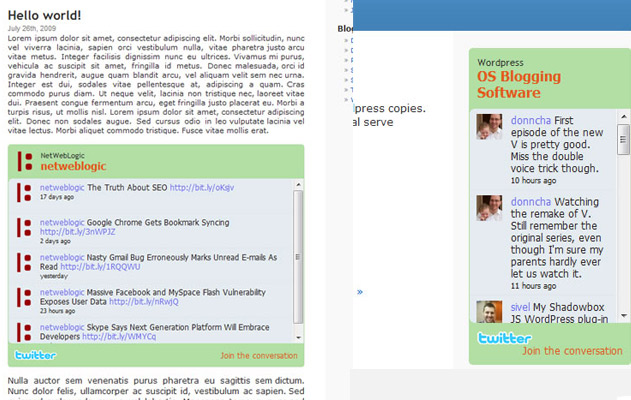The width and height of the screenshot is (631, 400).
Task: Click netweblogic username on Massive Facebook tweet
Action: [62, 293]
